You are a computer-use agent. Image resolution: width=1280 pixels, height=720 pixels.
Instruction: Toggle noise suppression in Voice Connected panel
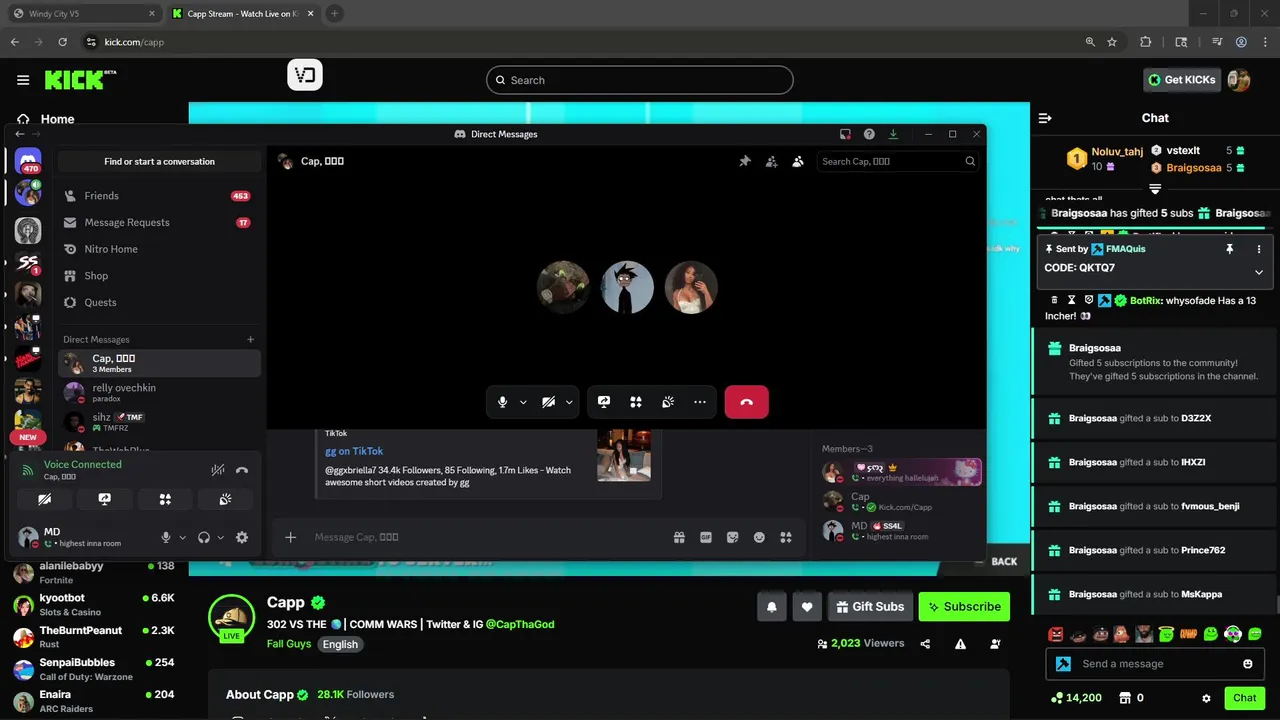[x=217, y=470]
